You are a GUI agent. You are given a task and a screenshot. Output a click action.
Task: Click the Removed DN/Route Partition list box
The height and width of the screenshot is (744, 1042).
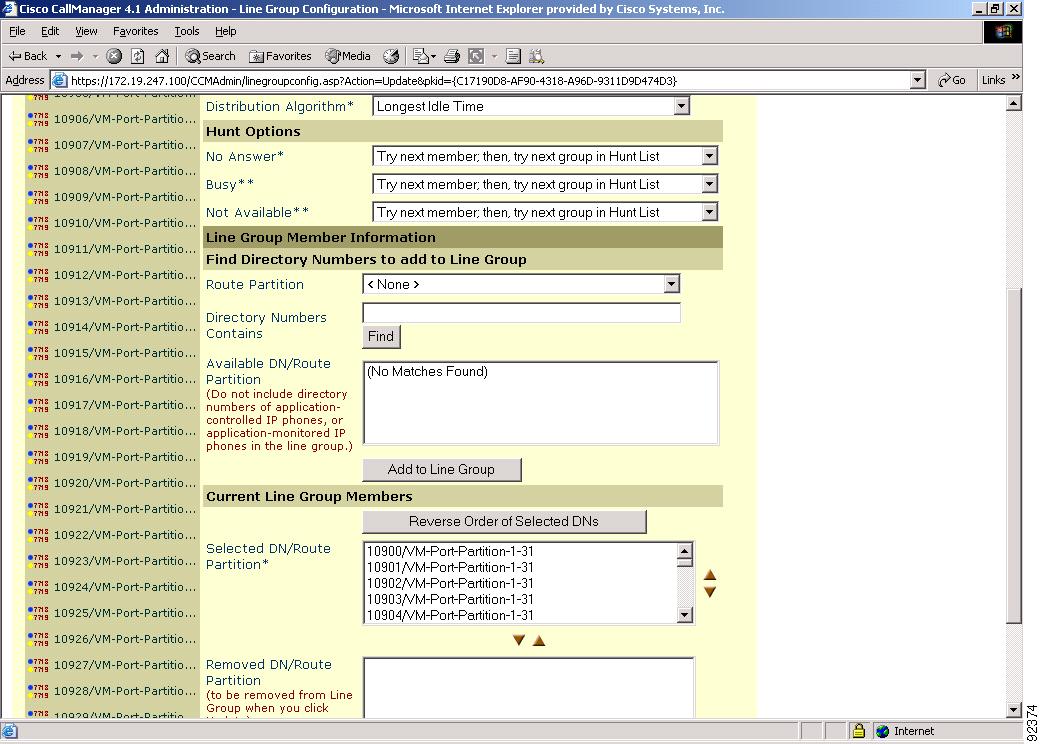click(x=528, y=688)
